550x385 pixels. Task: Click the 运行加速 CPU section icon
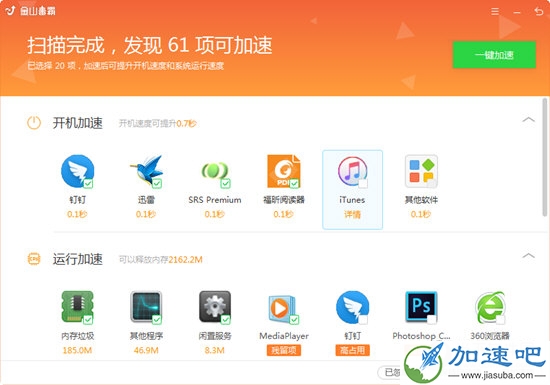tap(34, 259)
